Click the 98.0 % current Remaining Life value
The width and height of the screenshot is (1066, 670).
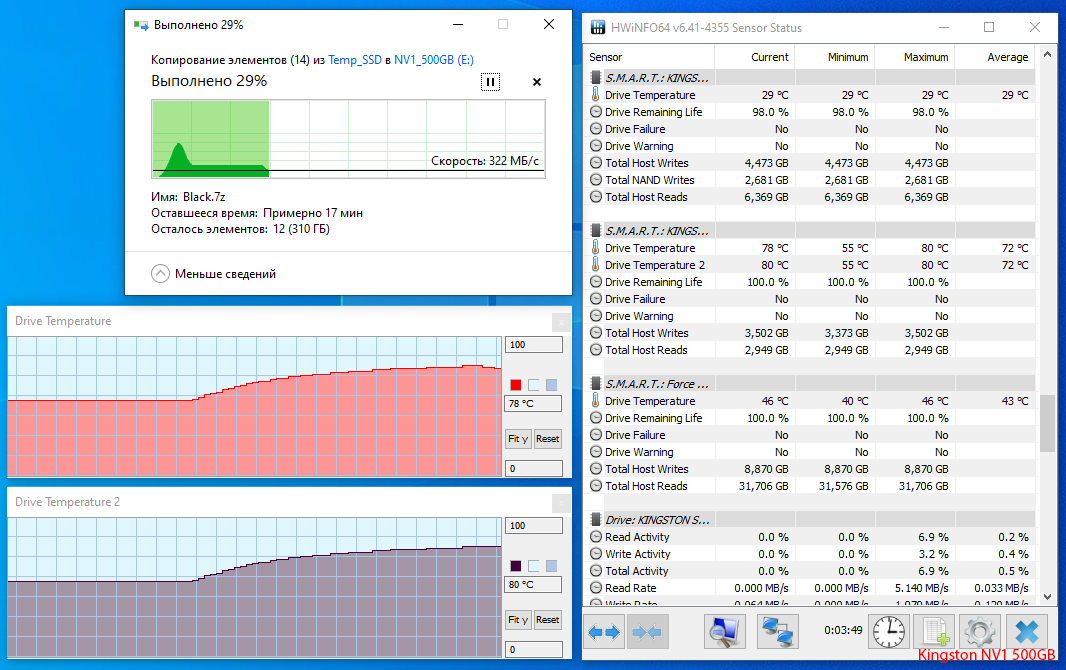pyautogui.click(x=770, y=112)
